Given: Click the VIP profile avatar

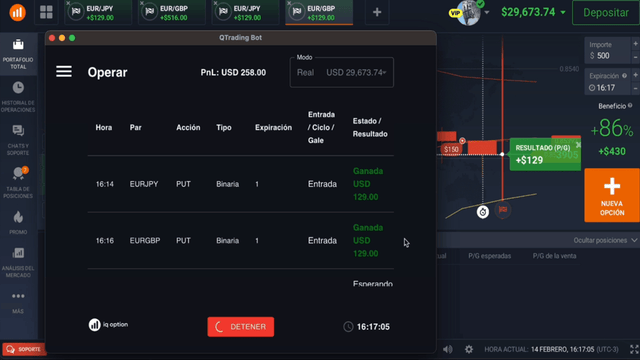Looking at the screenshot, I should coord(468,13).
